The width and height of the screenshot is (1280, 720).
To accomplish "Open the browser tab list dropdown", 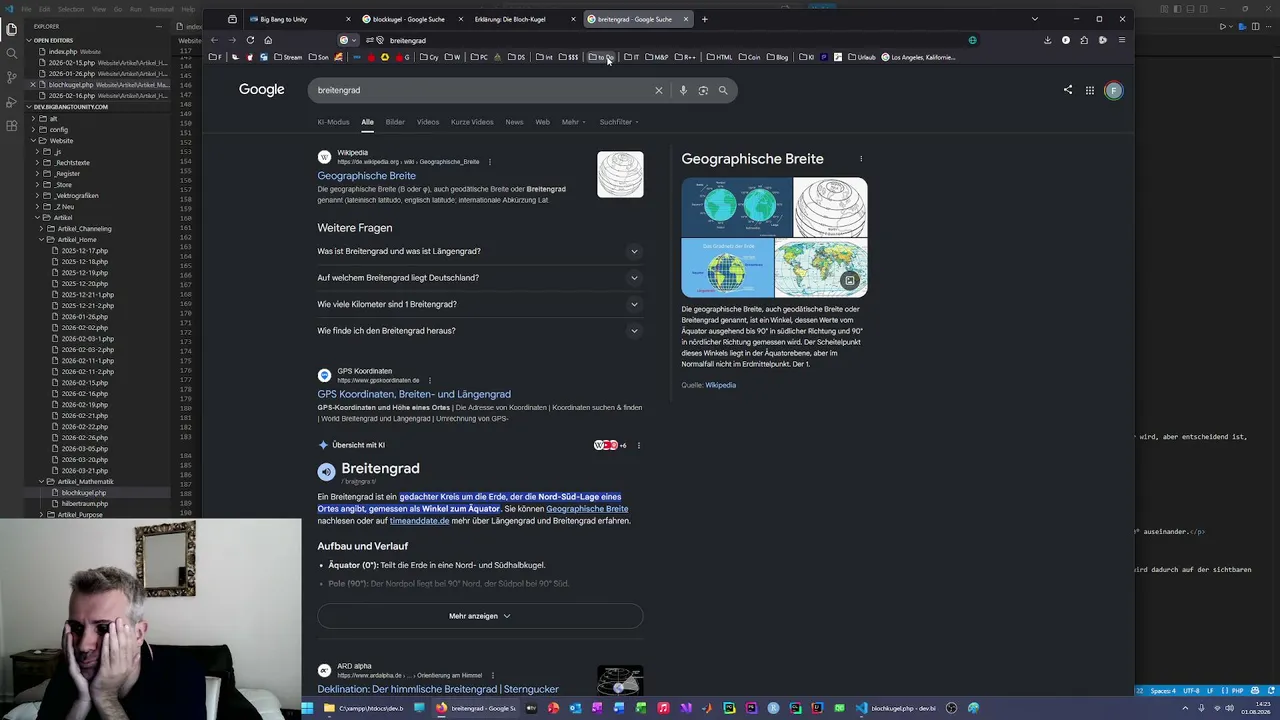I will 1034,19.
